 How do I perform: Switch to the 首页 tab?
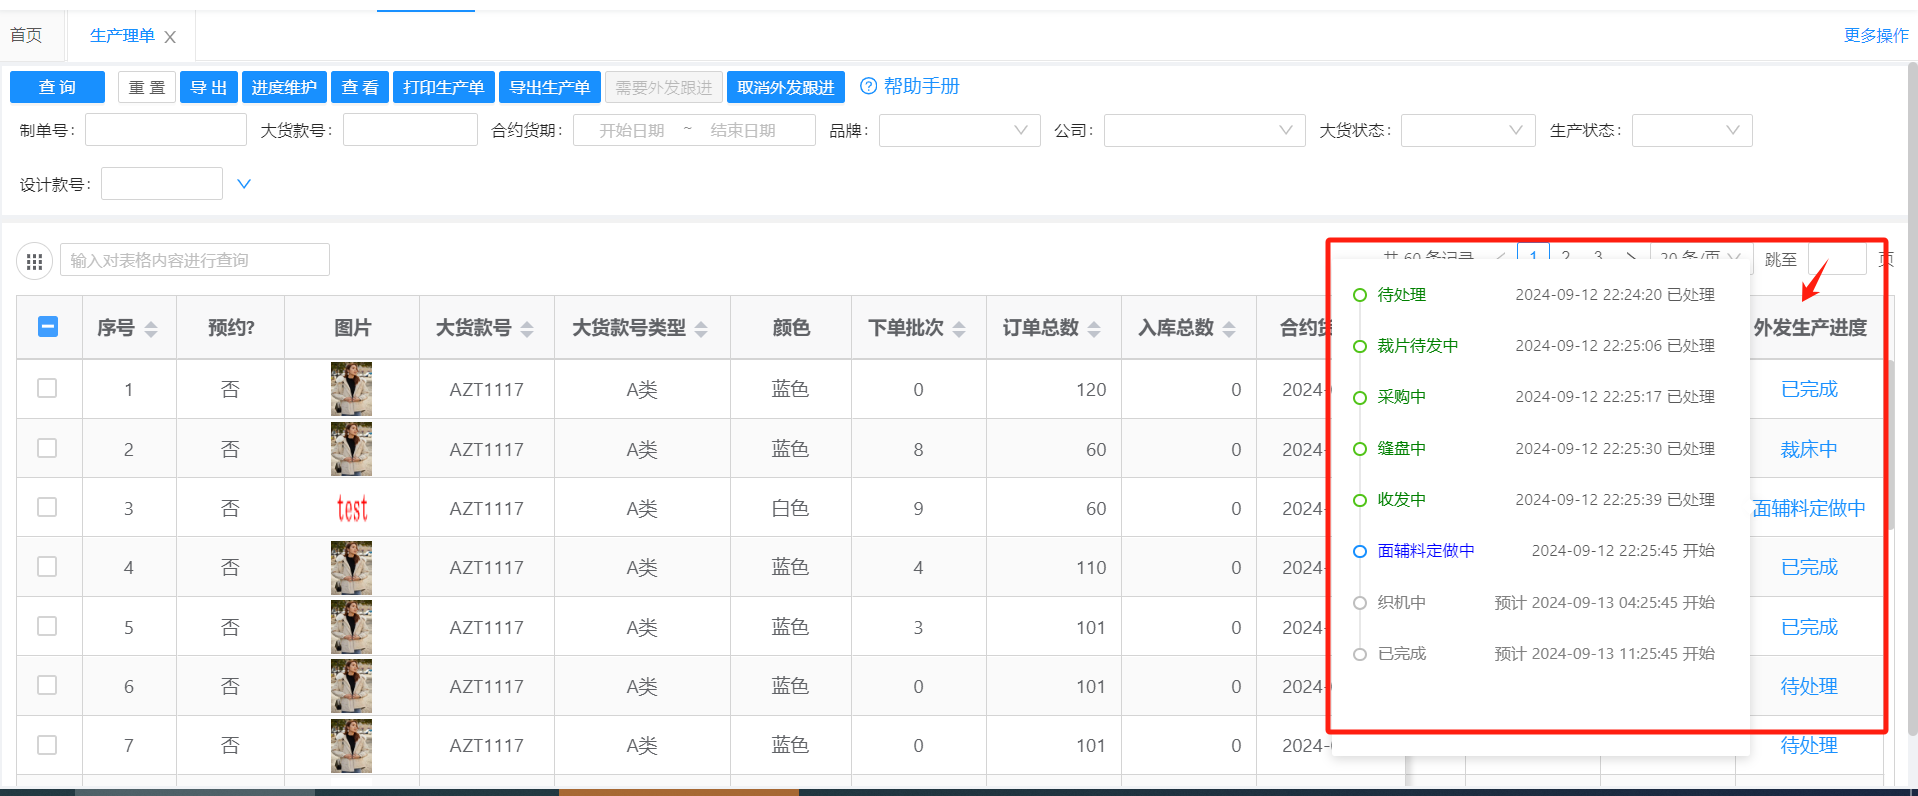click(27, 36)
